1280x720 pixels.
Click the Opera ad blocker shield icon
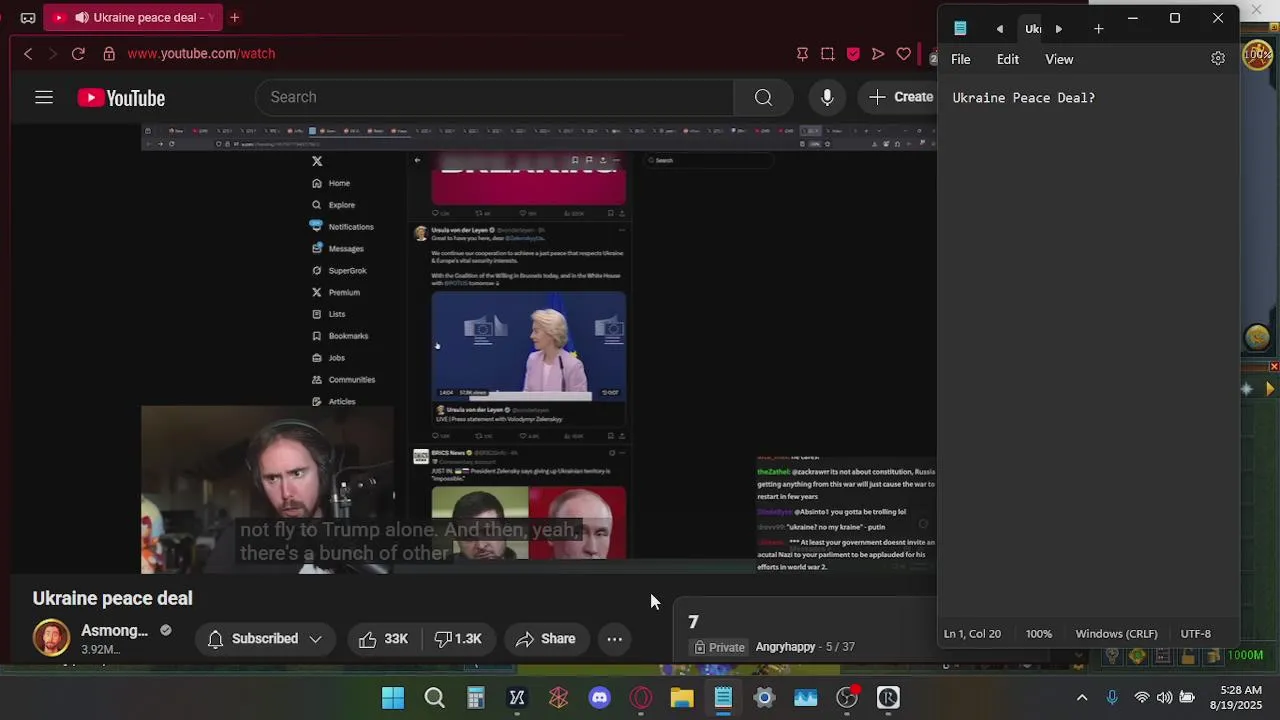coord(853,54)
